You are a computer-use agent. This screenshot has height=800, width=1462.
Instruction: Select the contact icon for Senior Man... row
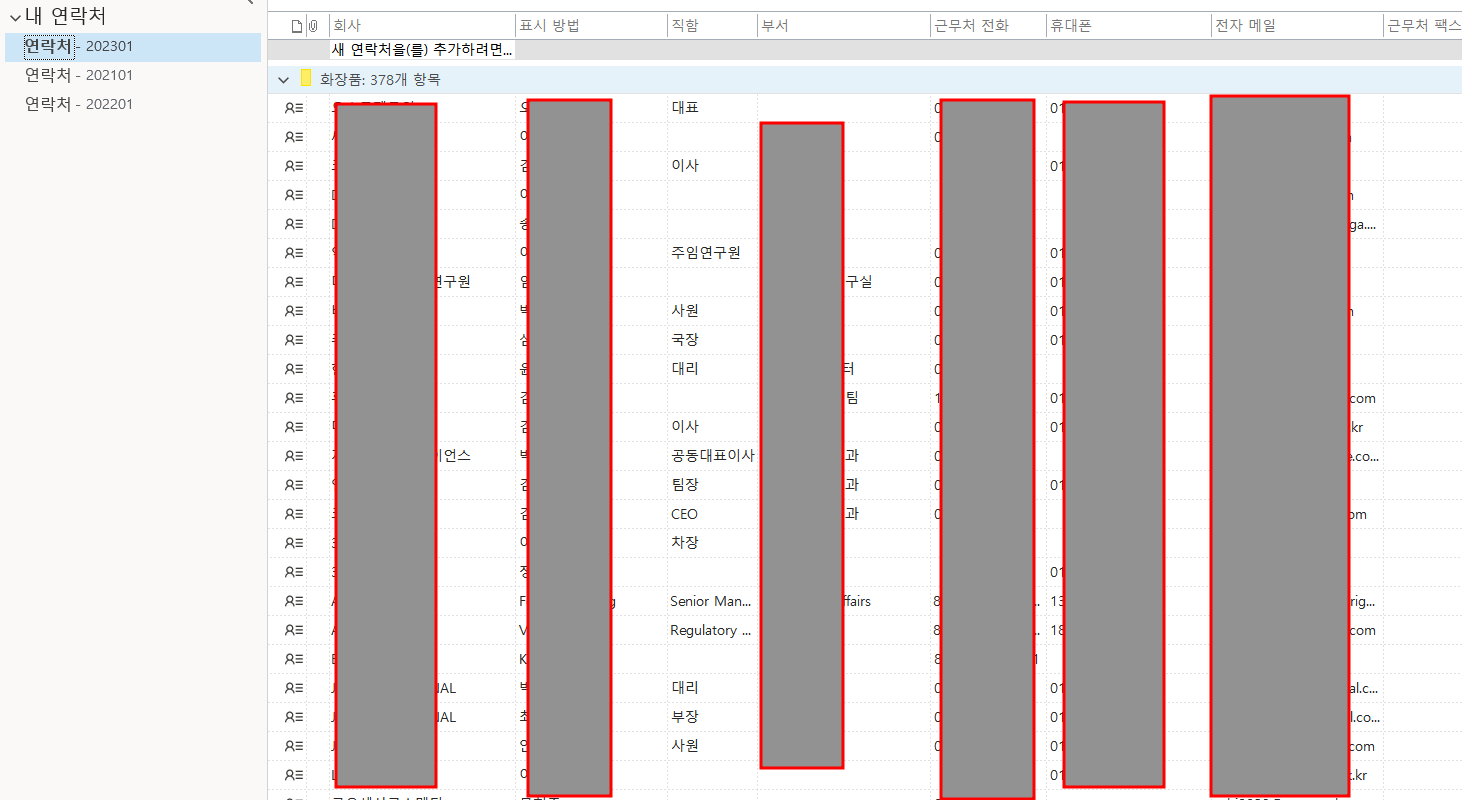point(294,601)
